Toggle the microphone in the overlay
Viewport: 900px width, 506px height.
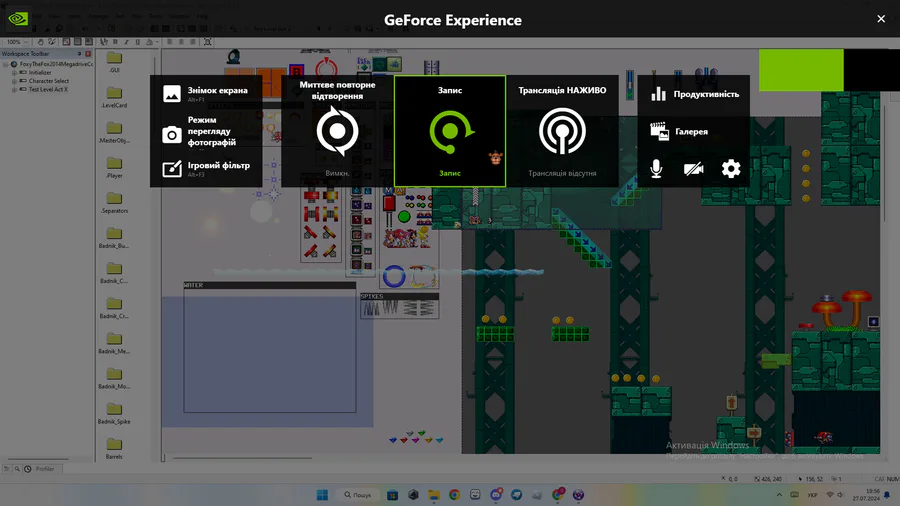click(x=656, y=169)
